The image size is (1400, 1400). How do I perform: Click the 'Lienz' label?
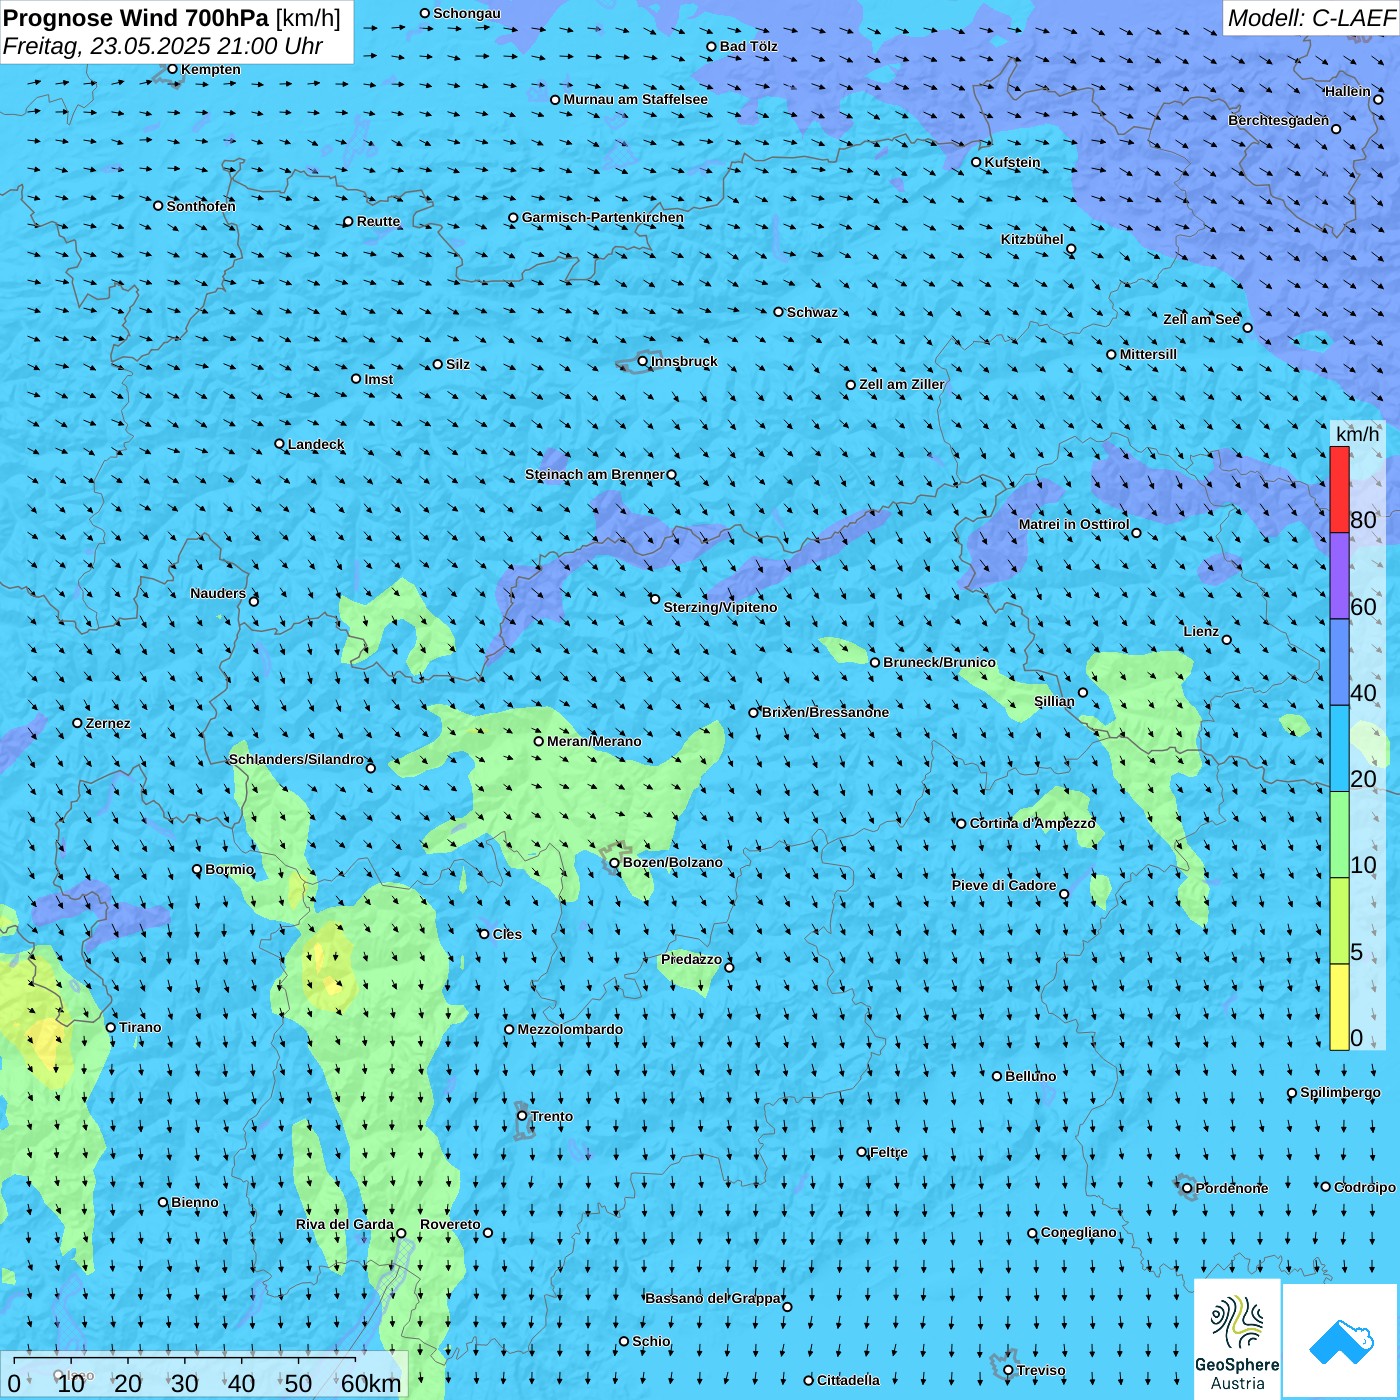(1201, 631)
